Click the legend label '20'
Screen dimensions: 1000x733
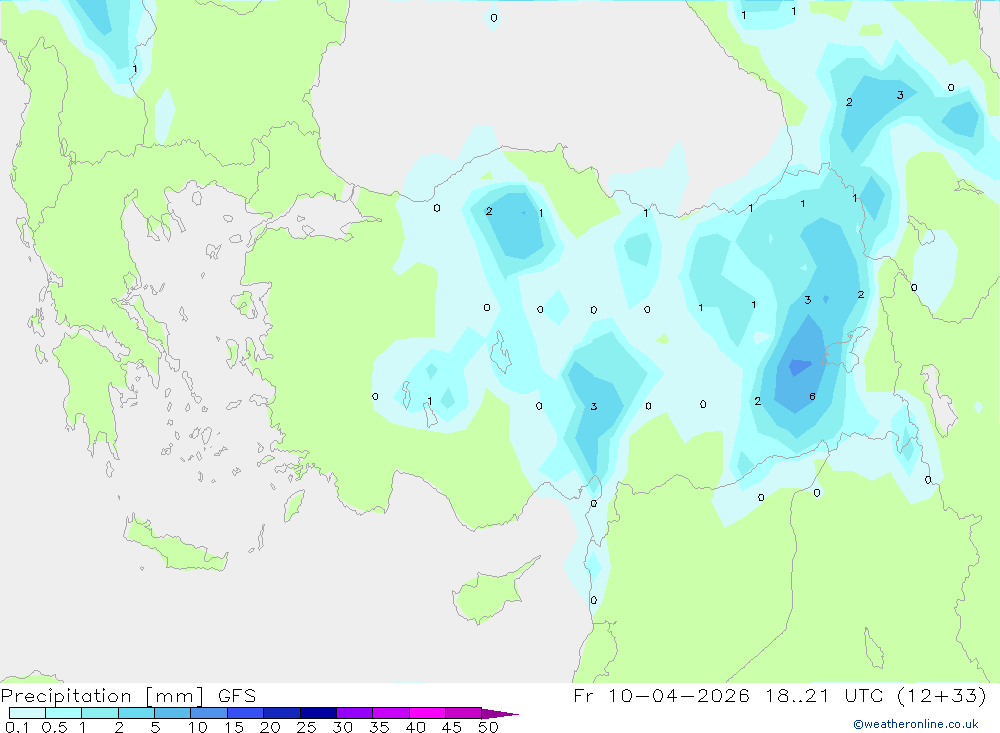pyautogui.click(x=270, y=727)
